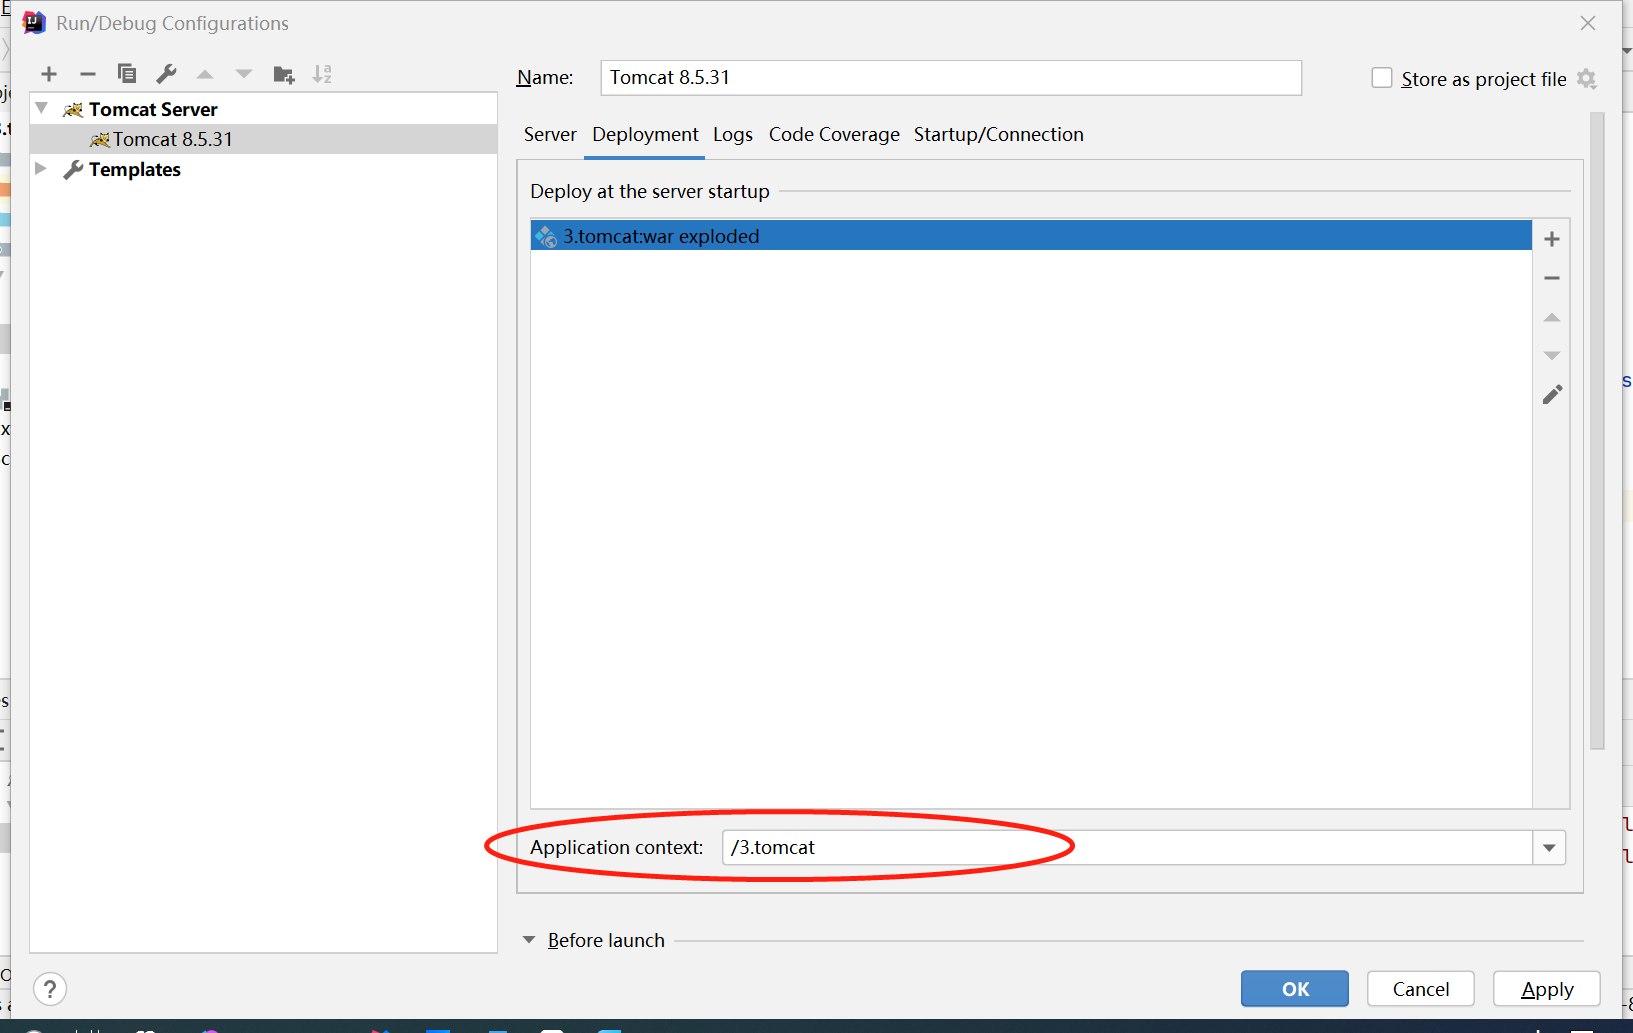The image size is (1633, 1033).
Task: Confirm with the OK button
Action: [1295, 989]
